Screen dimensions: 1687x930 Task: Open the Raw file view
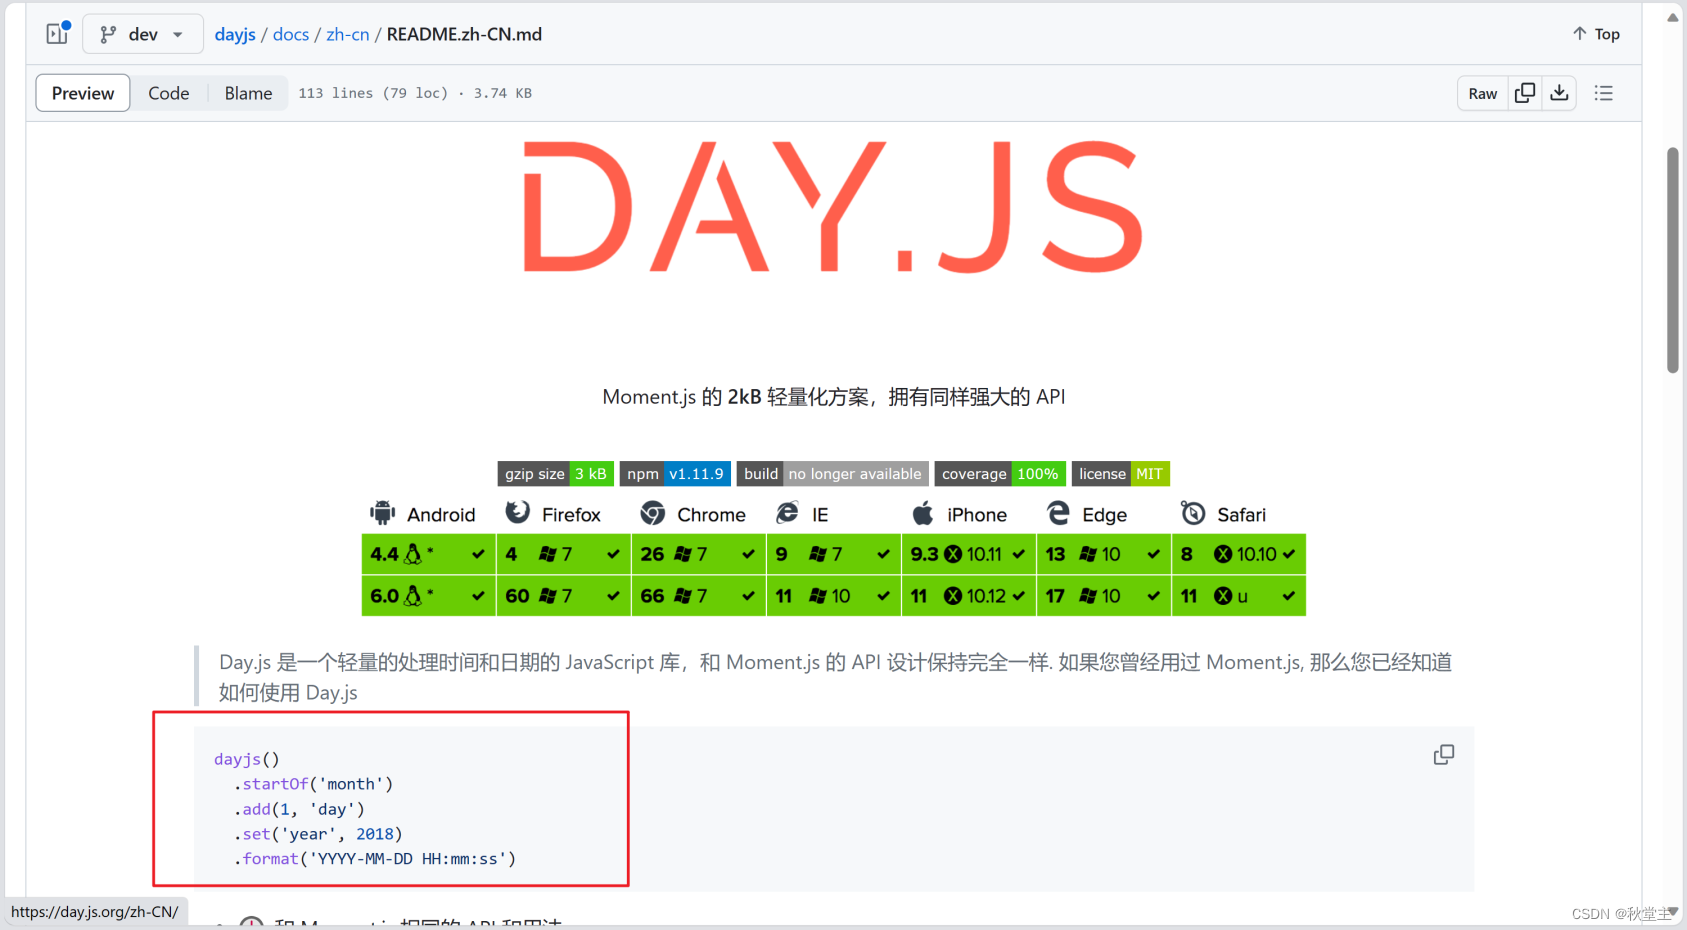[1483, 93]
